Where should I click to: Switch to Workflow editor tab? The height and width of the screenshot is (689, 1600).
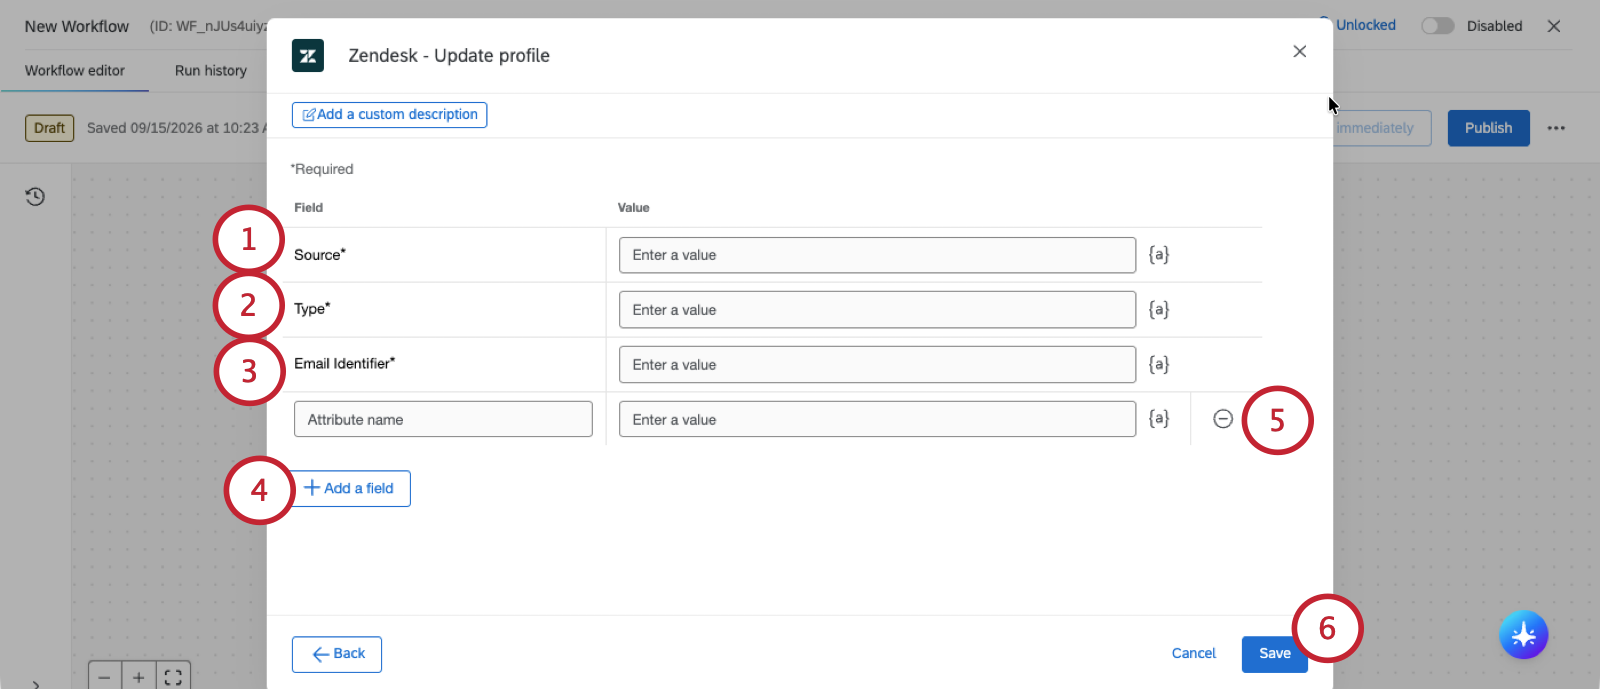(75, 71)
